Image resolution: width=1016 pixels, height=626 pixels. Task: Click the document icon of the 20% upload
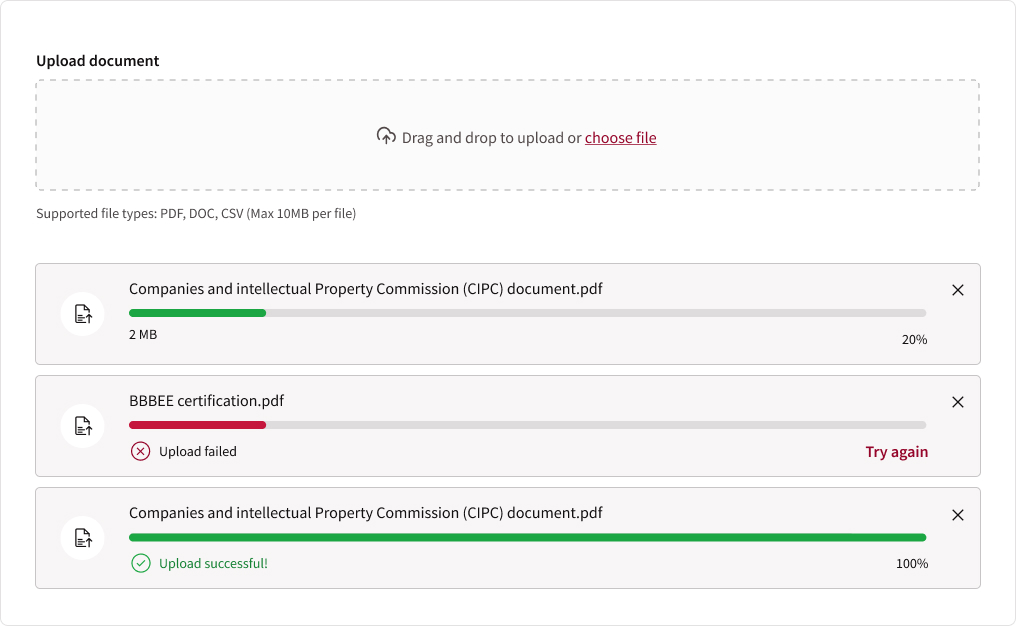pyautogui.click(x=83, y=315)
